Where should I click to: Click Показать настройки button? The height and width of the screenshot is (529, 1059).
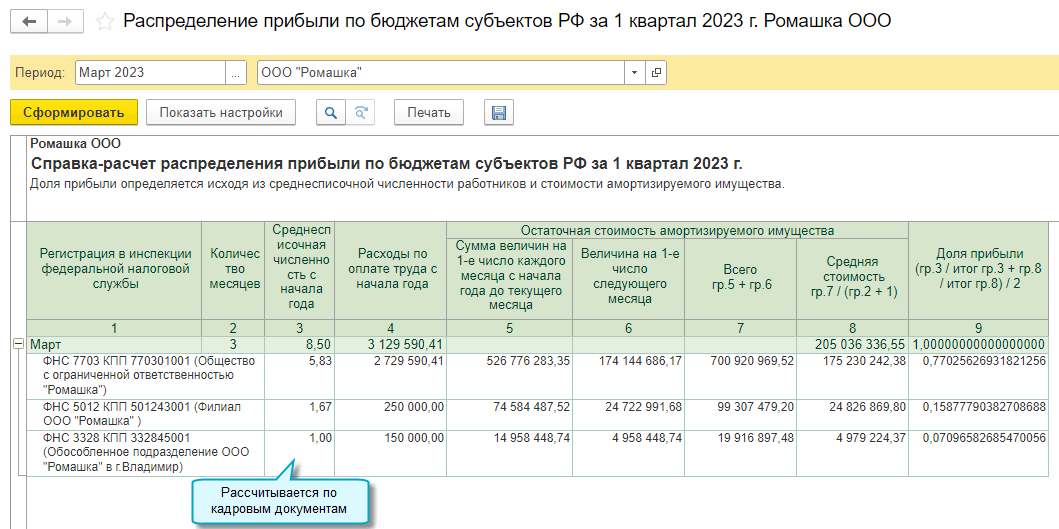(221, 112)
